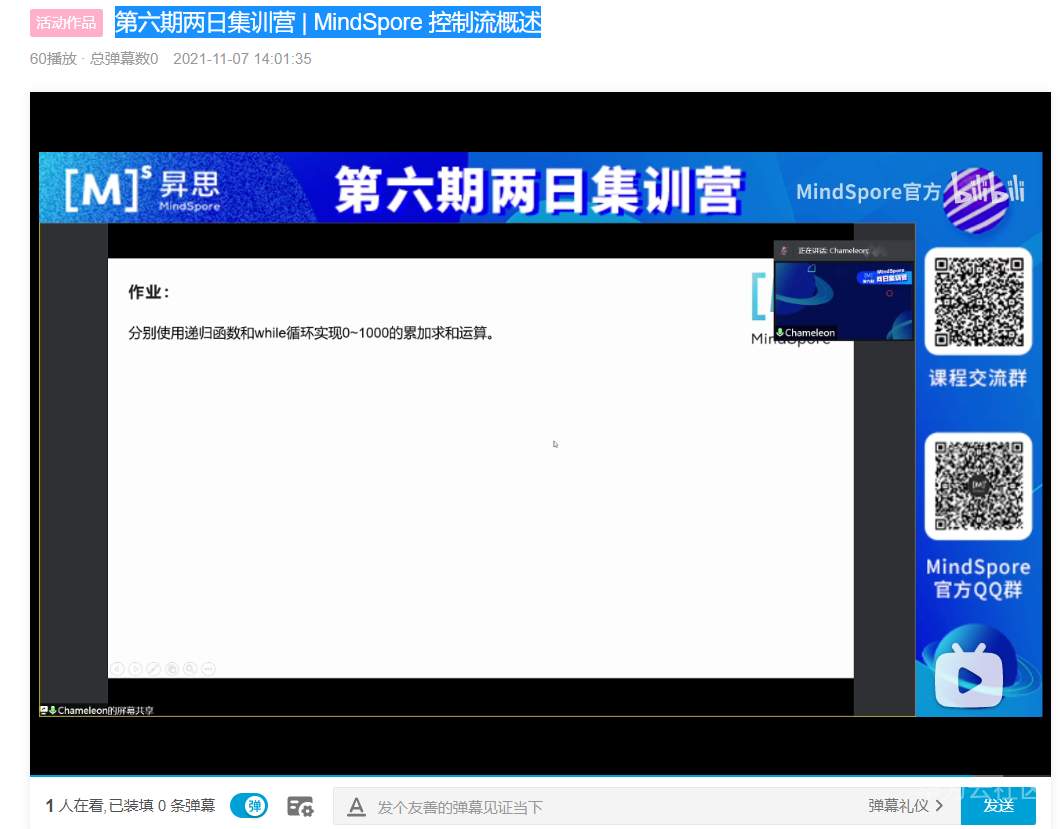Select the slide's pen annotation icon
This screenshot has width=1063, height=829.
[x=154, y=669]
